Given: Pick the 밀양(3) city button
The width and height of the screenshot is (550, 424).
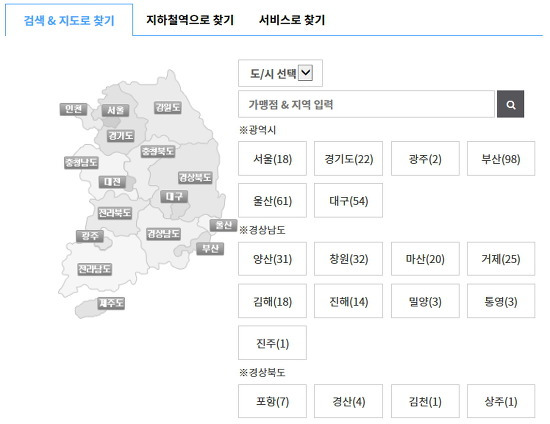Looking at the screenshot, I should pyautogui.click(x=425, y=301).
